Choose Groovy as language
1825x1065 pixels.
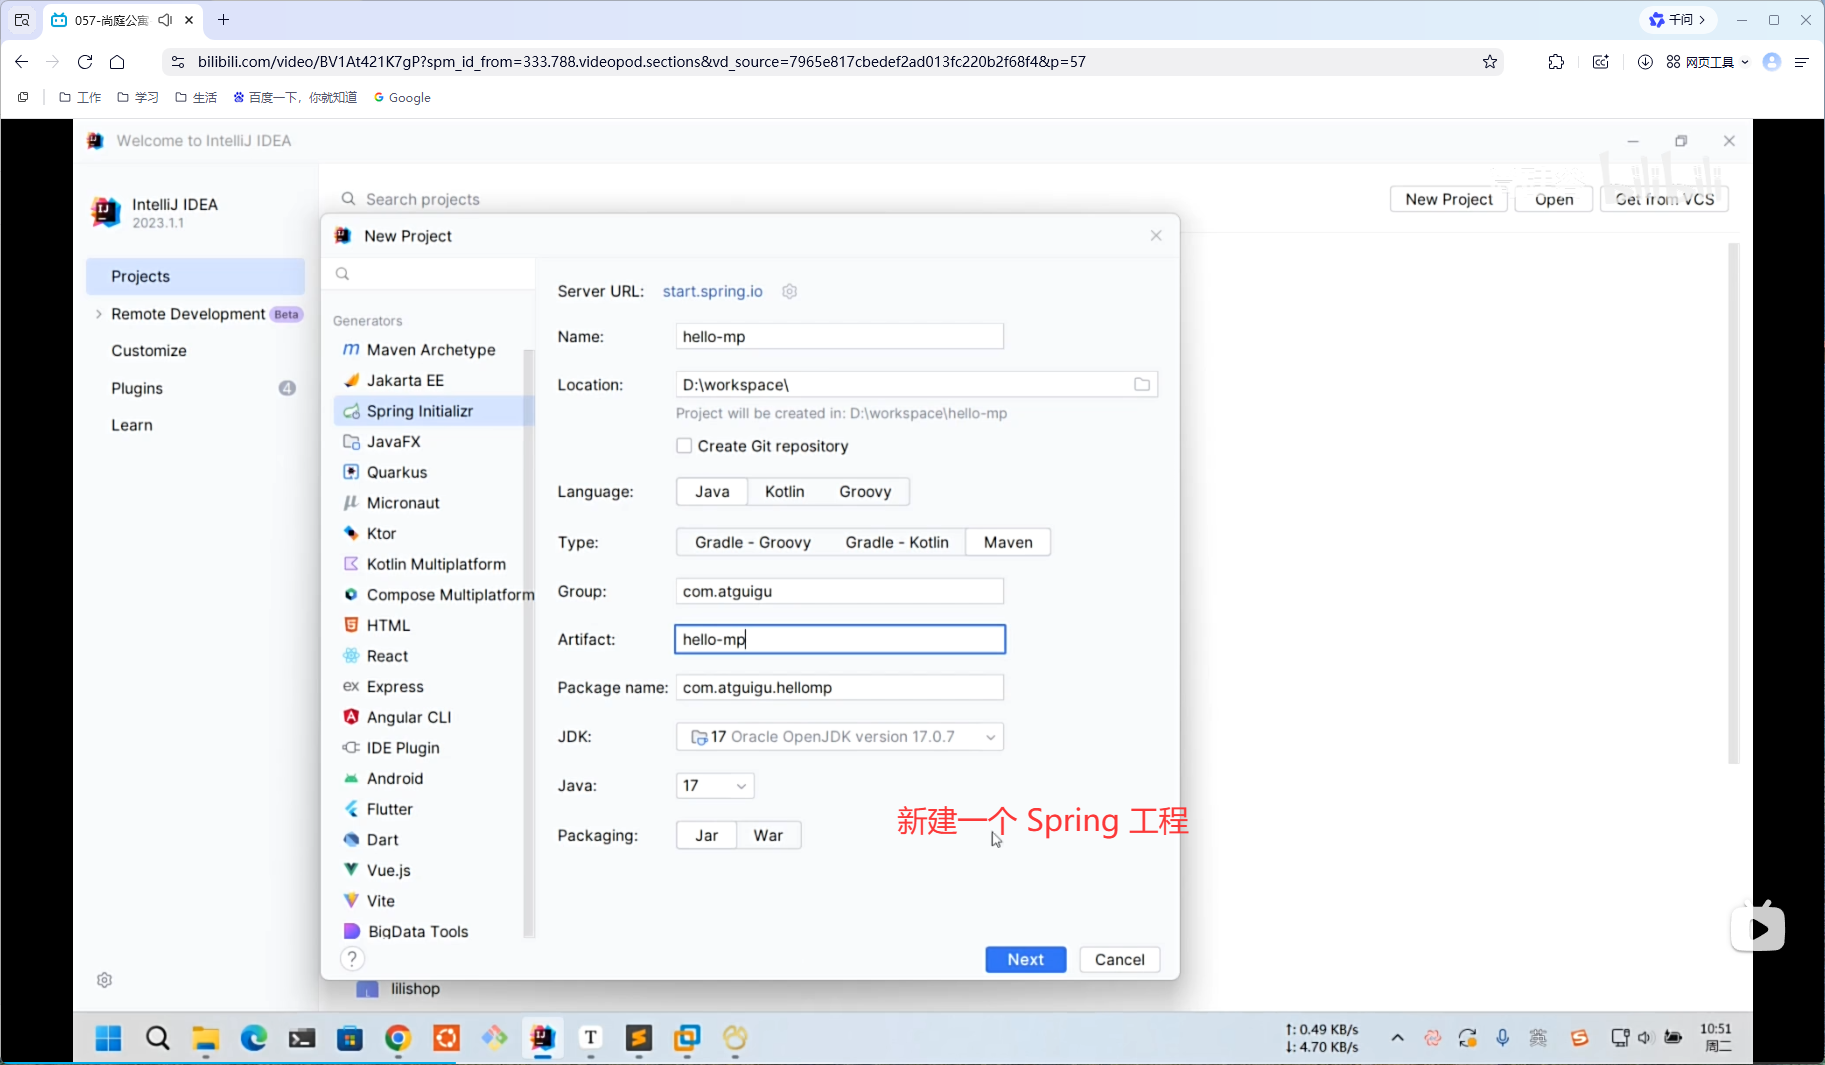coord(865,492)
